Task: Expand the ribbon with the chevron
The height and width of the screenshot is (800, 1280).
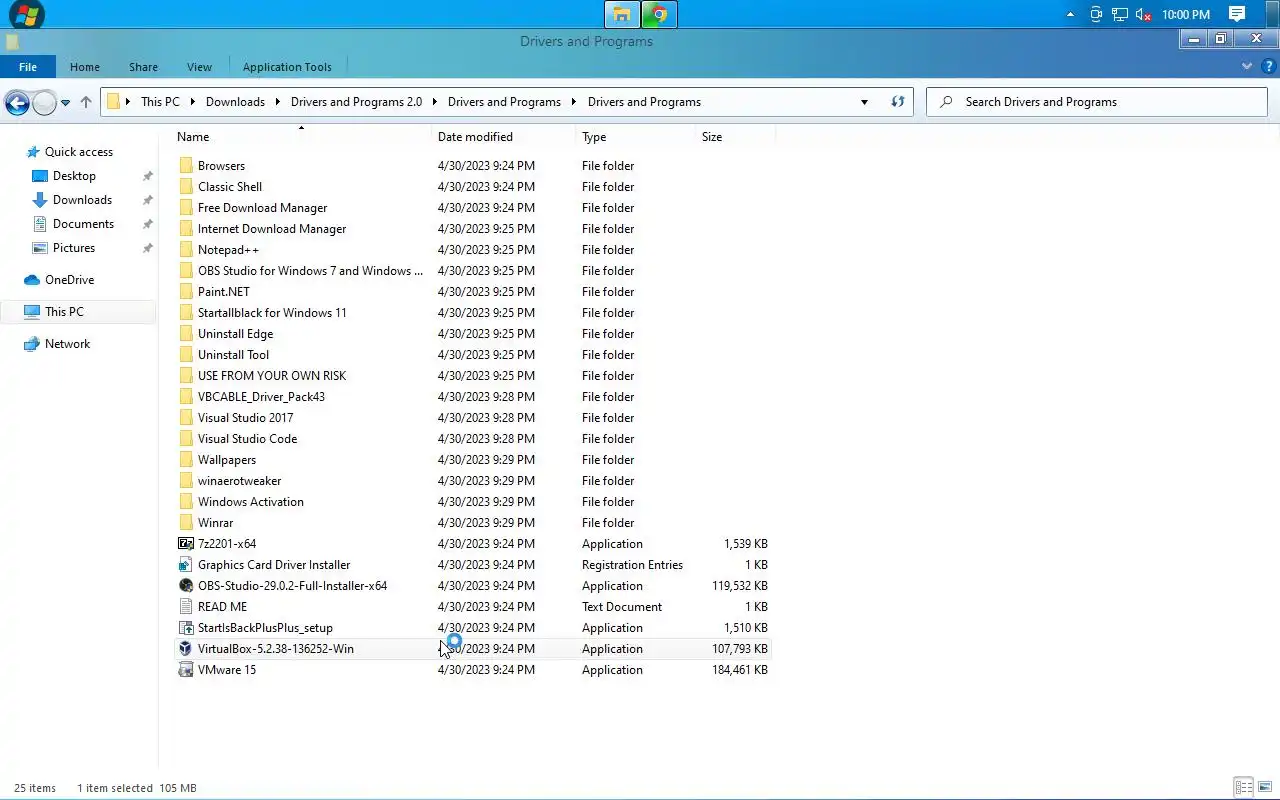Action: [1247, 67]
